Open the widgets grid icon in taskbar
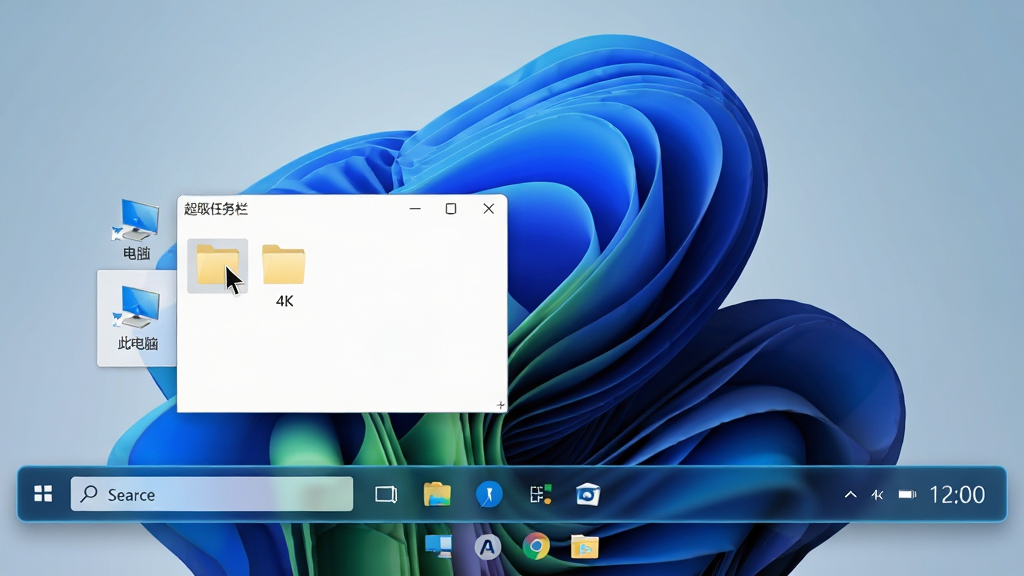 tap(541, 494)
